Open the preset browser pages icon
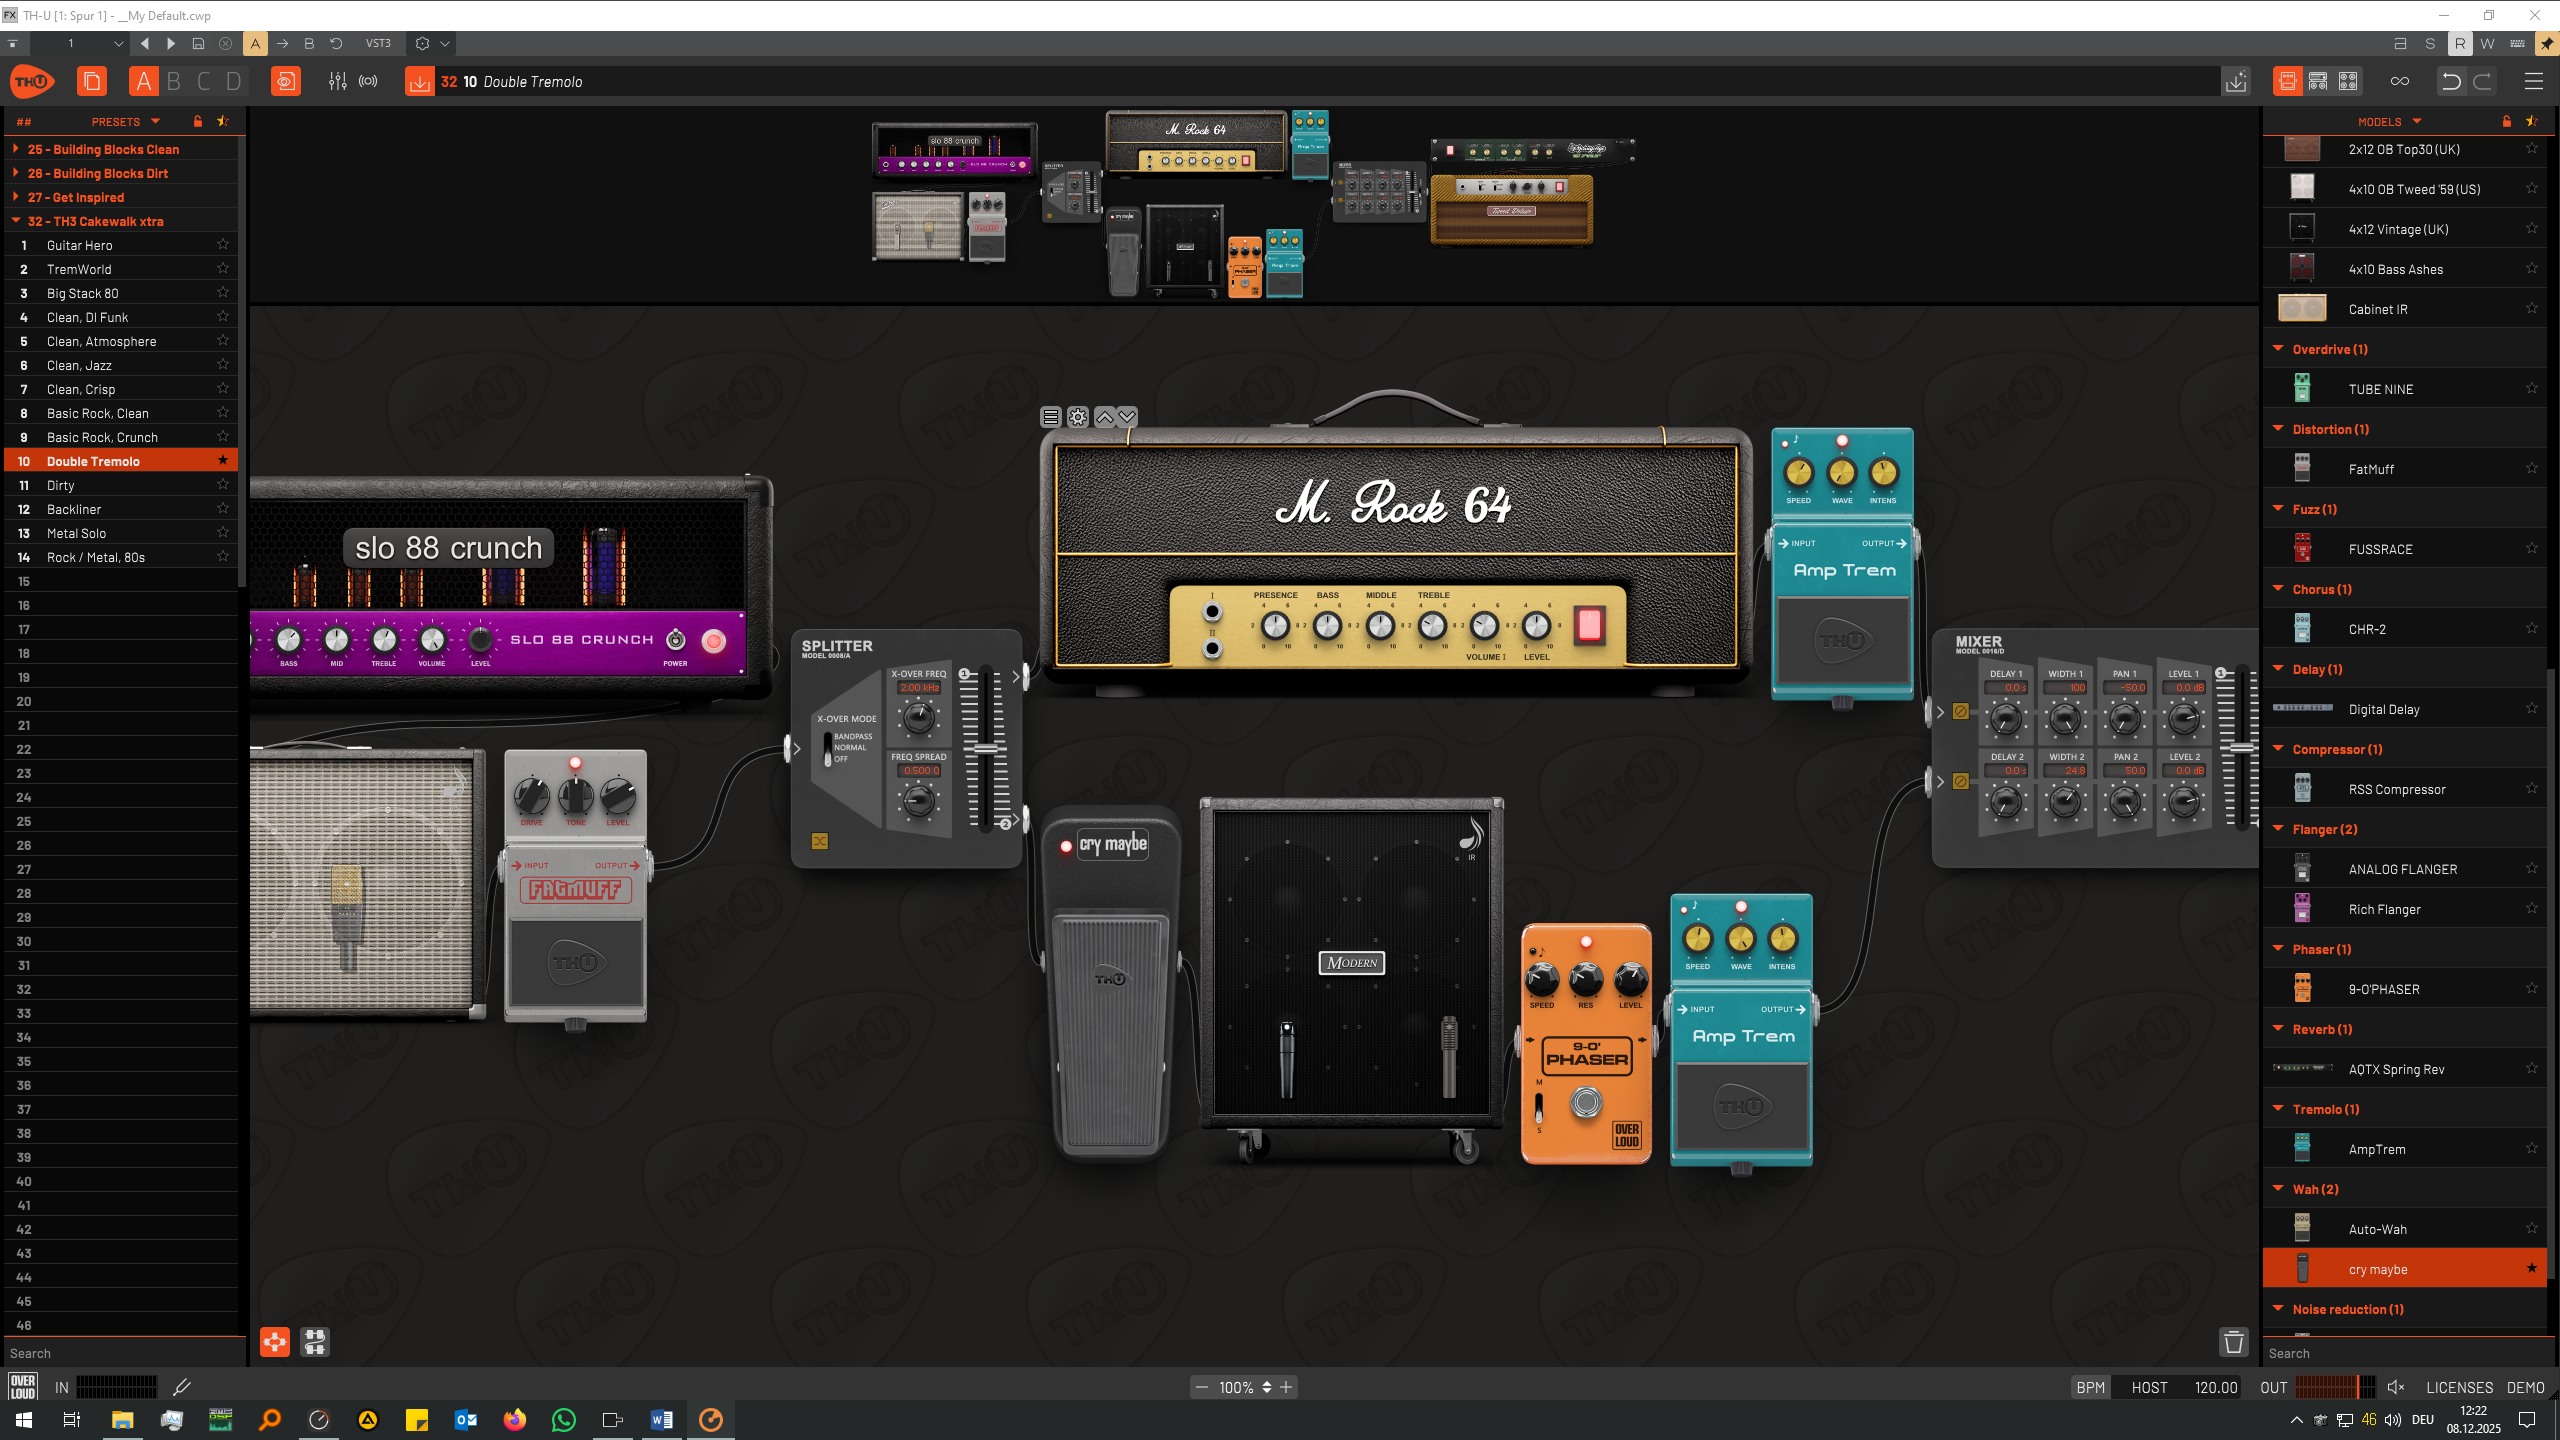Image resolution: width=2560 pixels, height=1440 pixels. pos(92,81)
